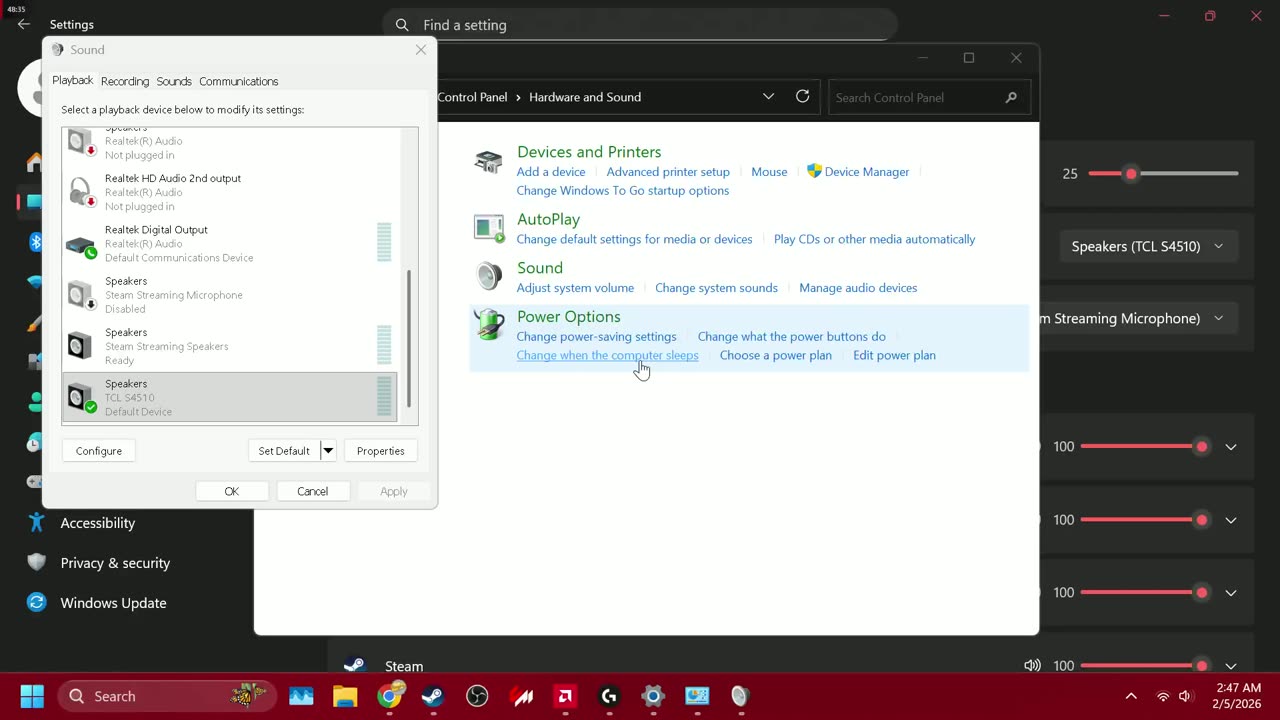Image resolution: width=1280 pixels, height=720 pixels.
Task: Select the Steam Streaming Speakers device
Action: pos(230,346)
